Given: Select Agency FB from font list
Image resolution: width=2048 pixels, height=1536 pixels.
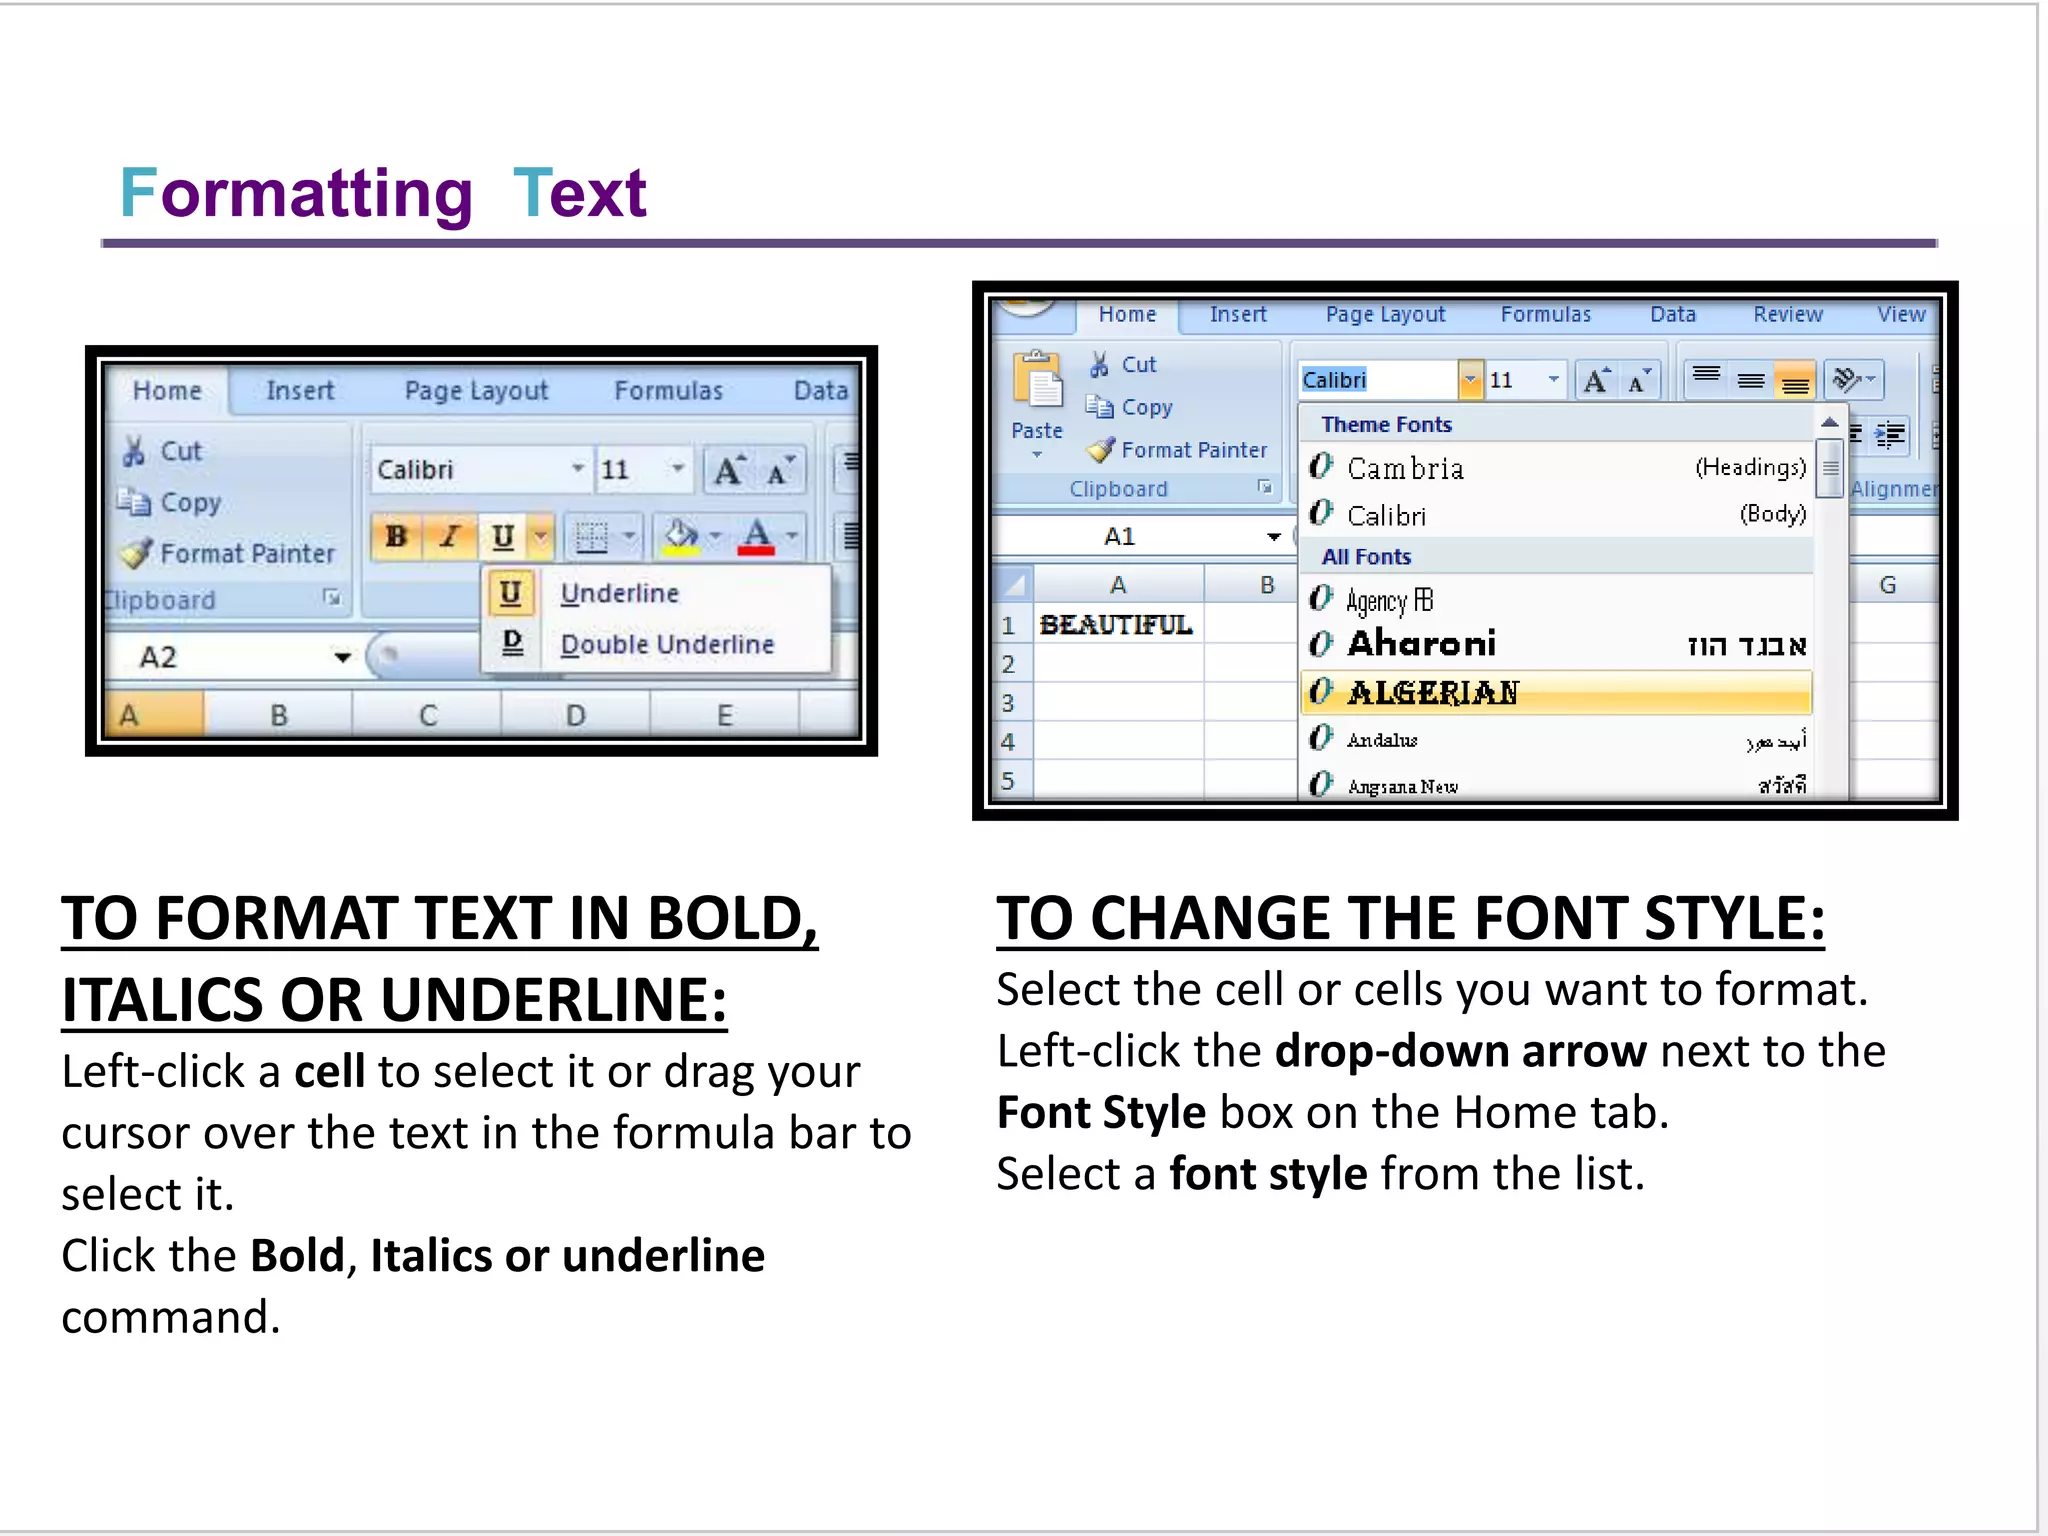Looking at the screenshot, I should point(1557,599).
